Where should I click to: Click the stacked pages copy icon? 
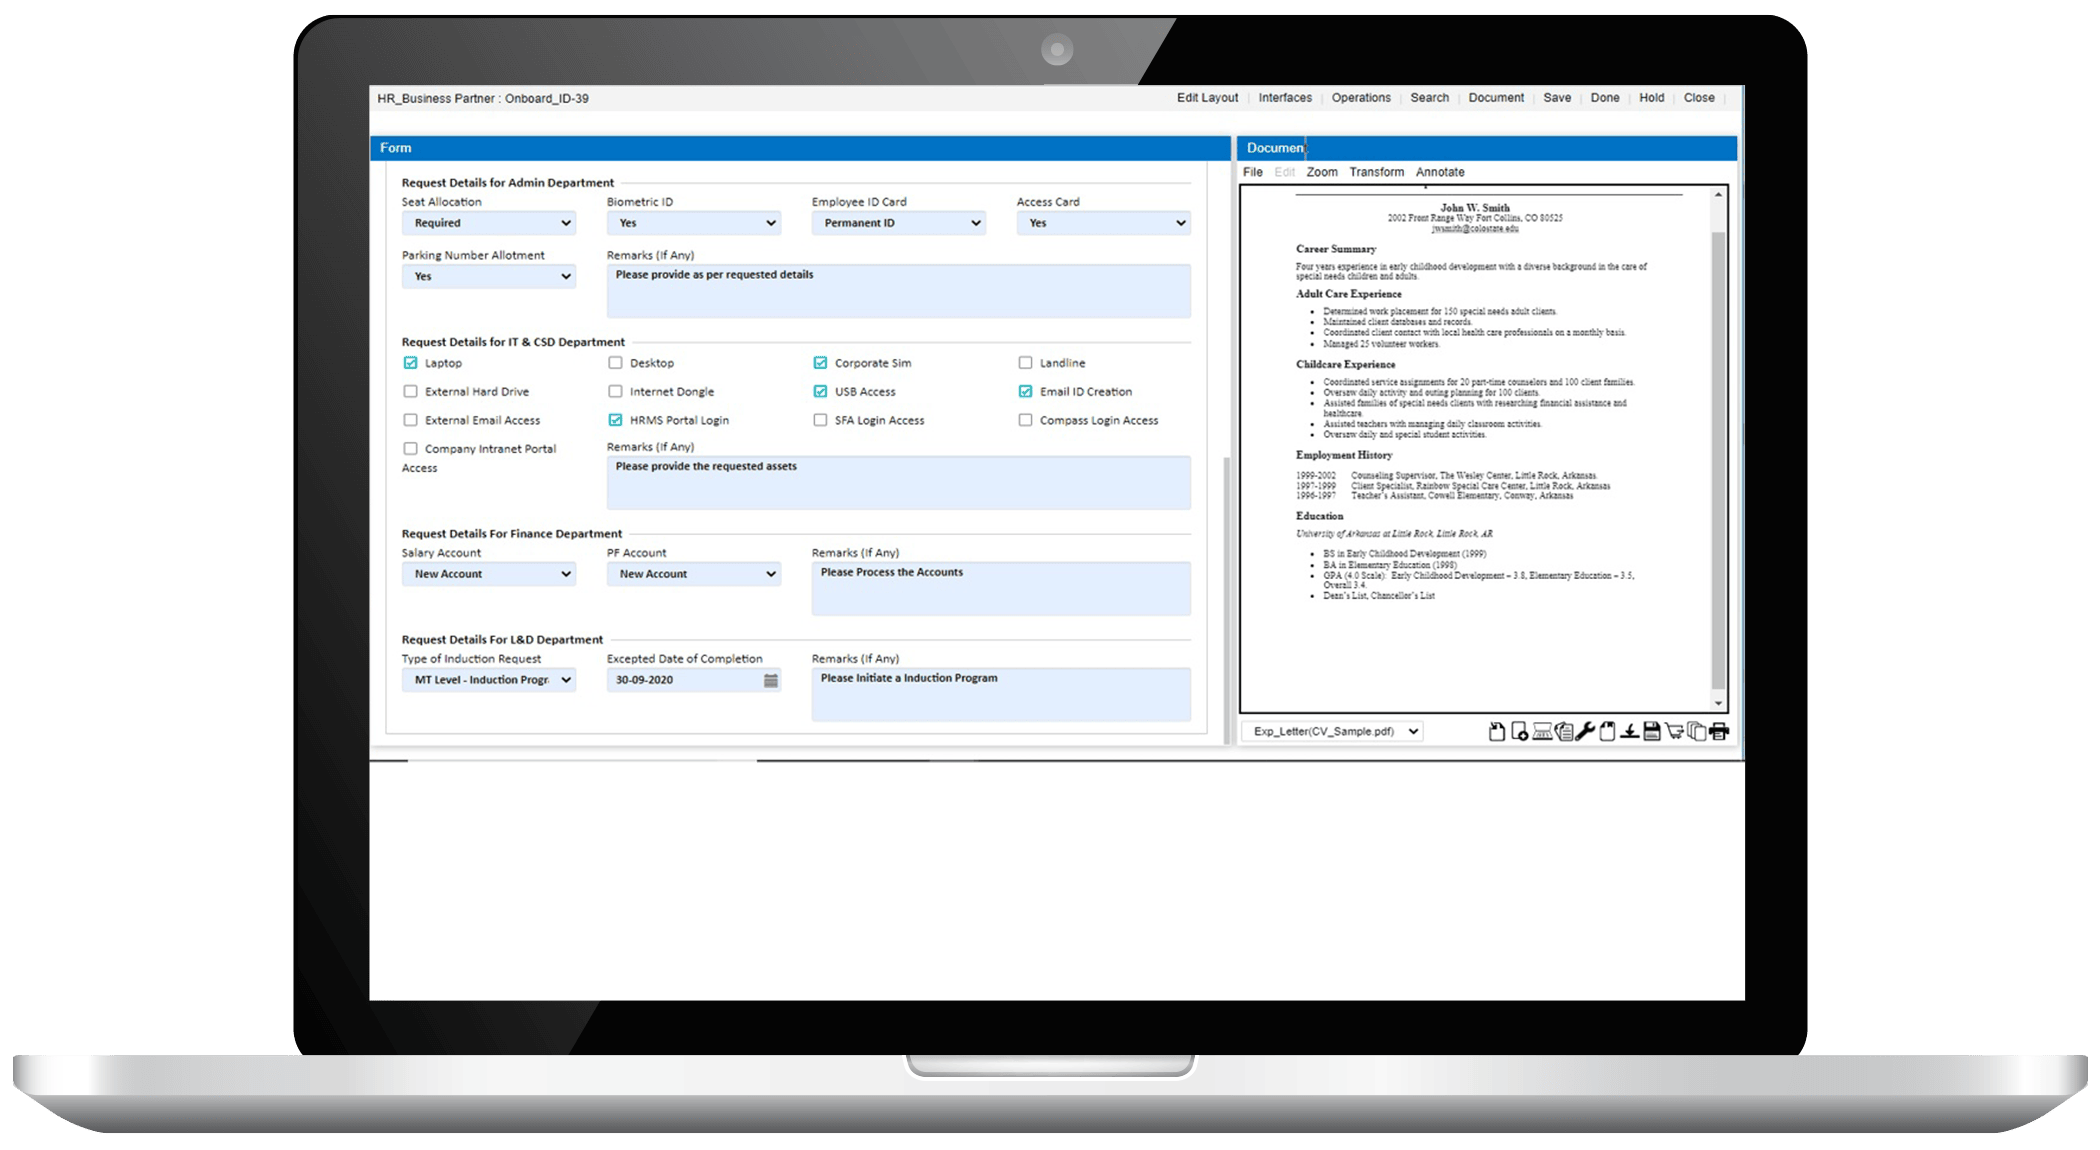pos(1697,732)
